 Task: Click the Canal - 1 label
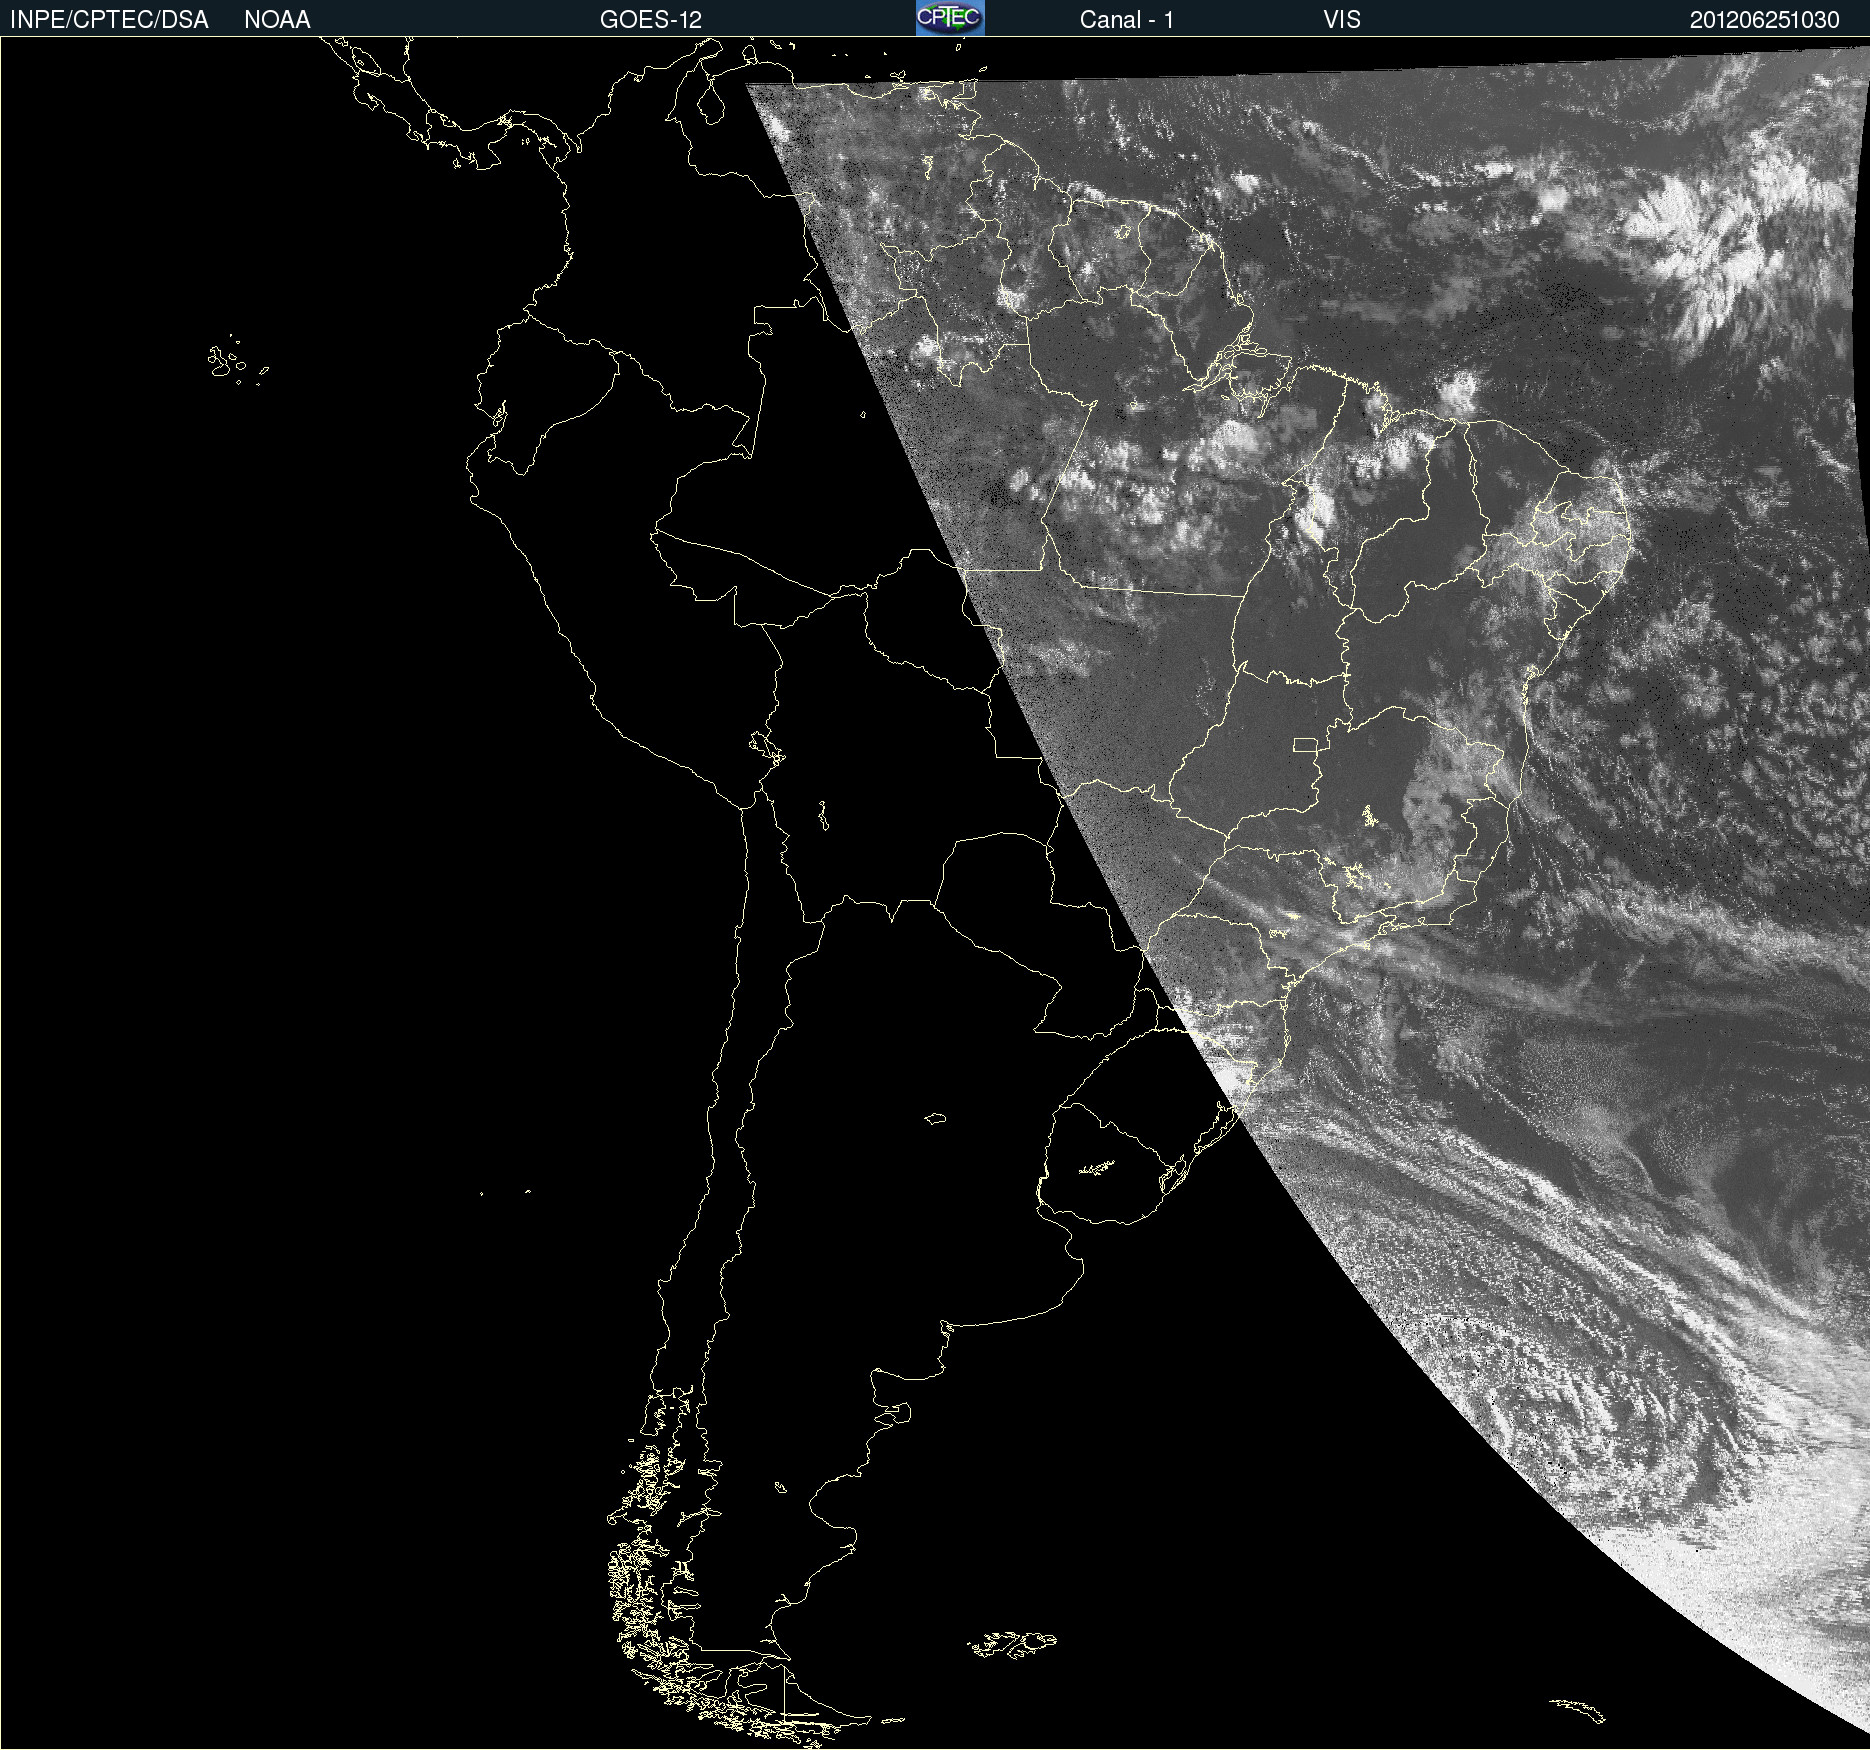click(x=1126, y=20)
